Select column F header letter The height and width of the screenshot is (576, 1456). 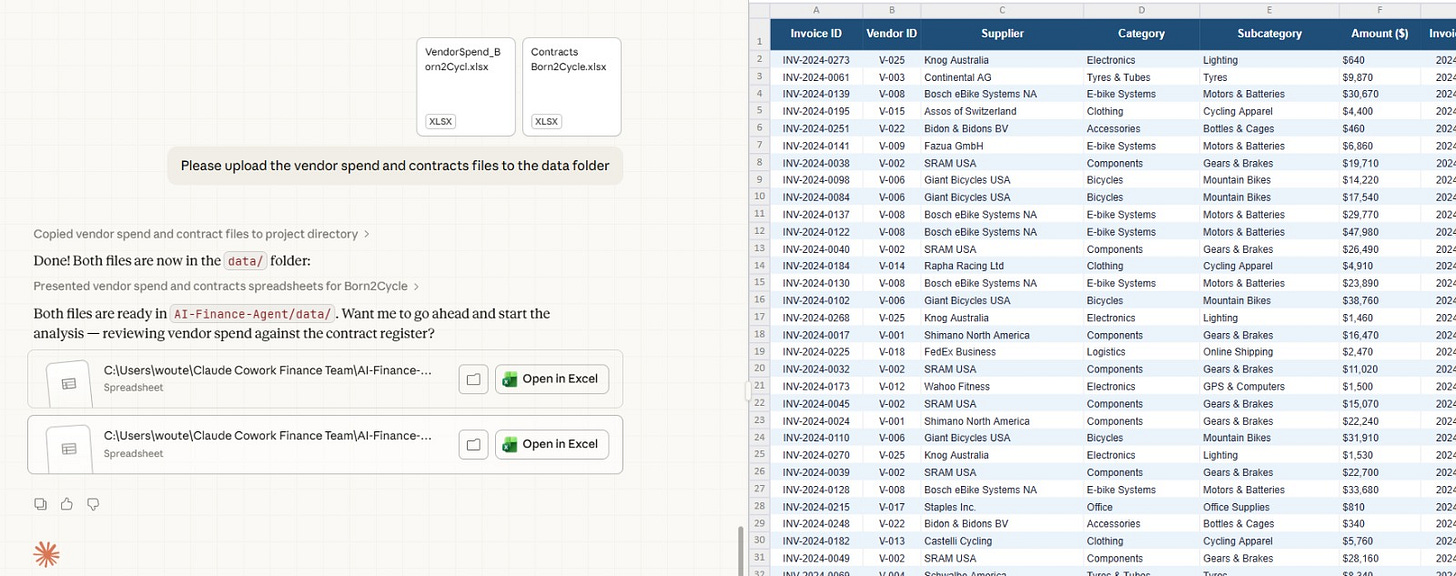[1379, 10]
